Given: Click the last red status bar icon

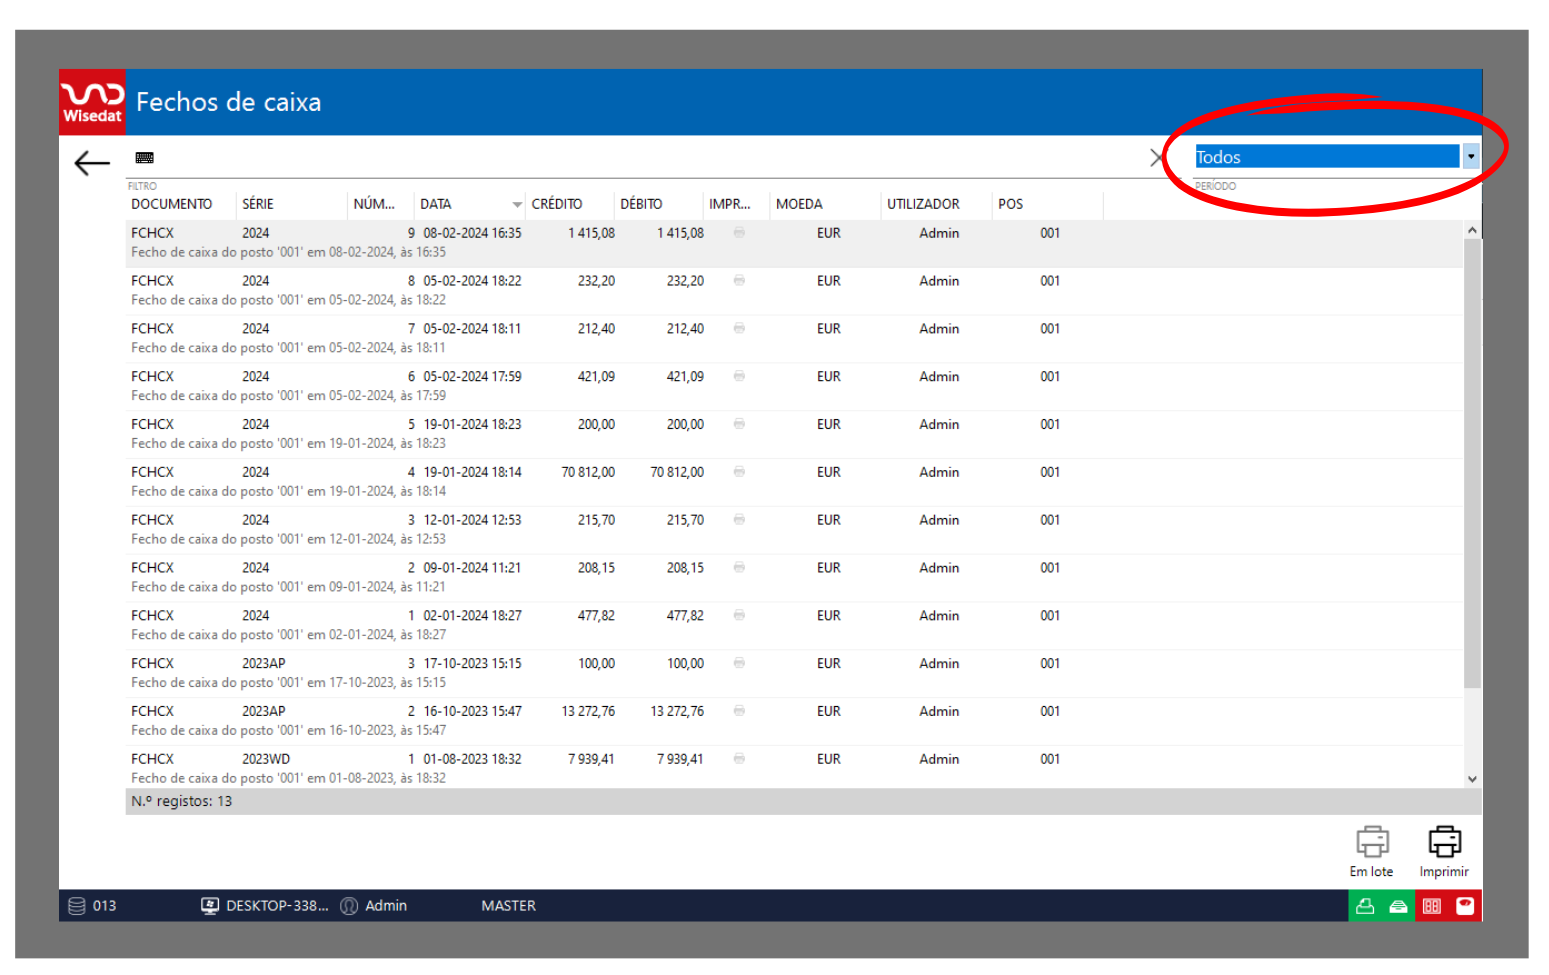Looking at the screenshot, I should point(1465,906).
